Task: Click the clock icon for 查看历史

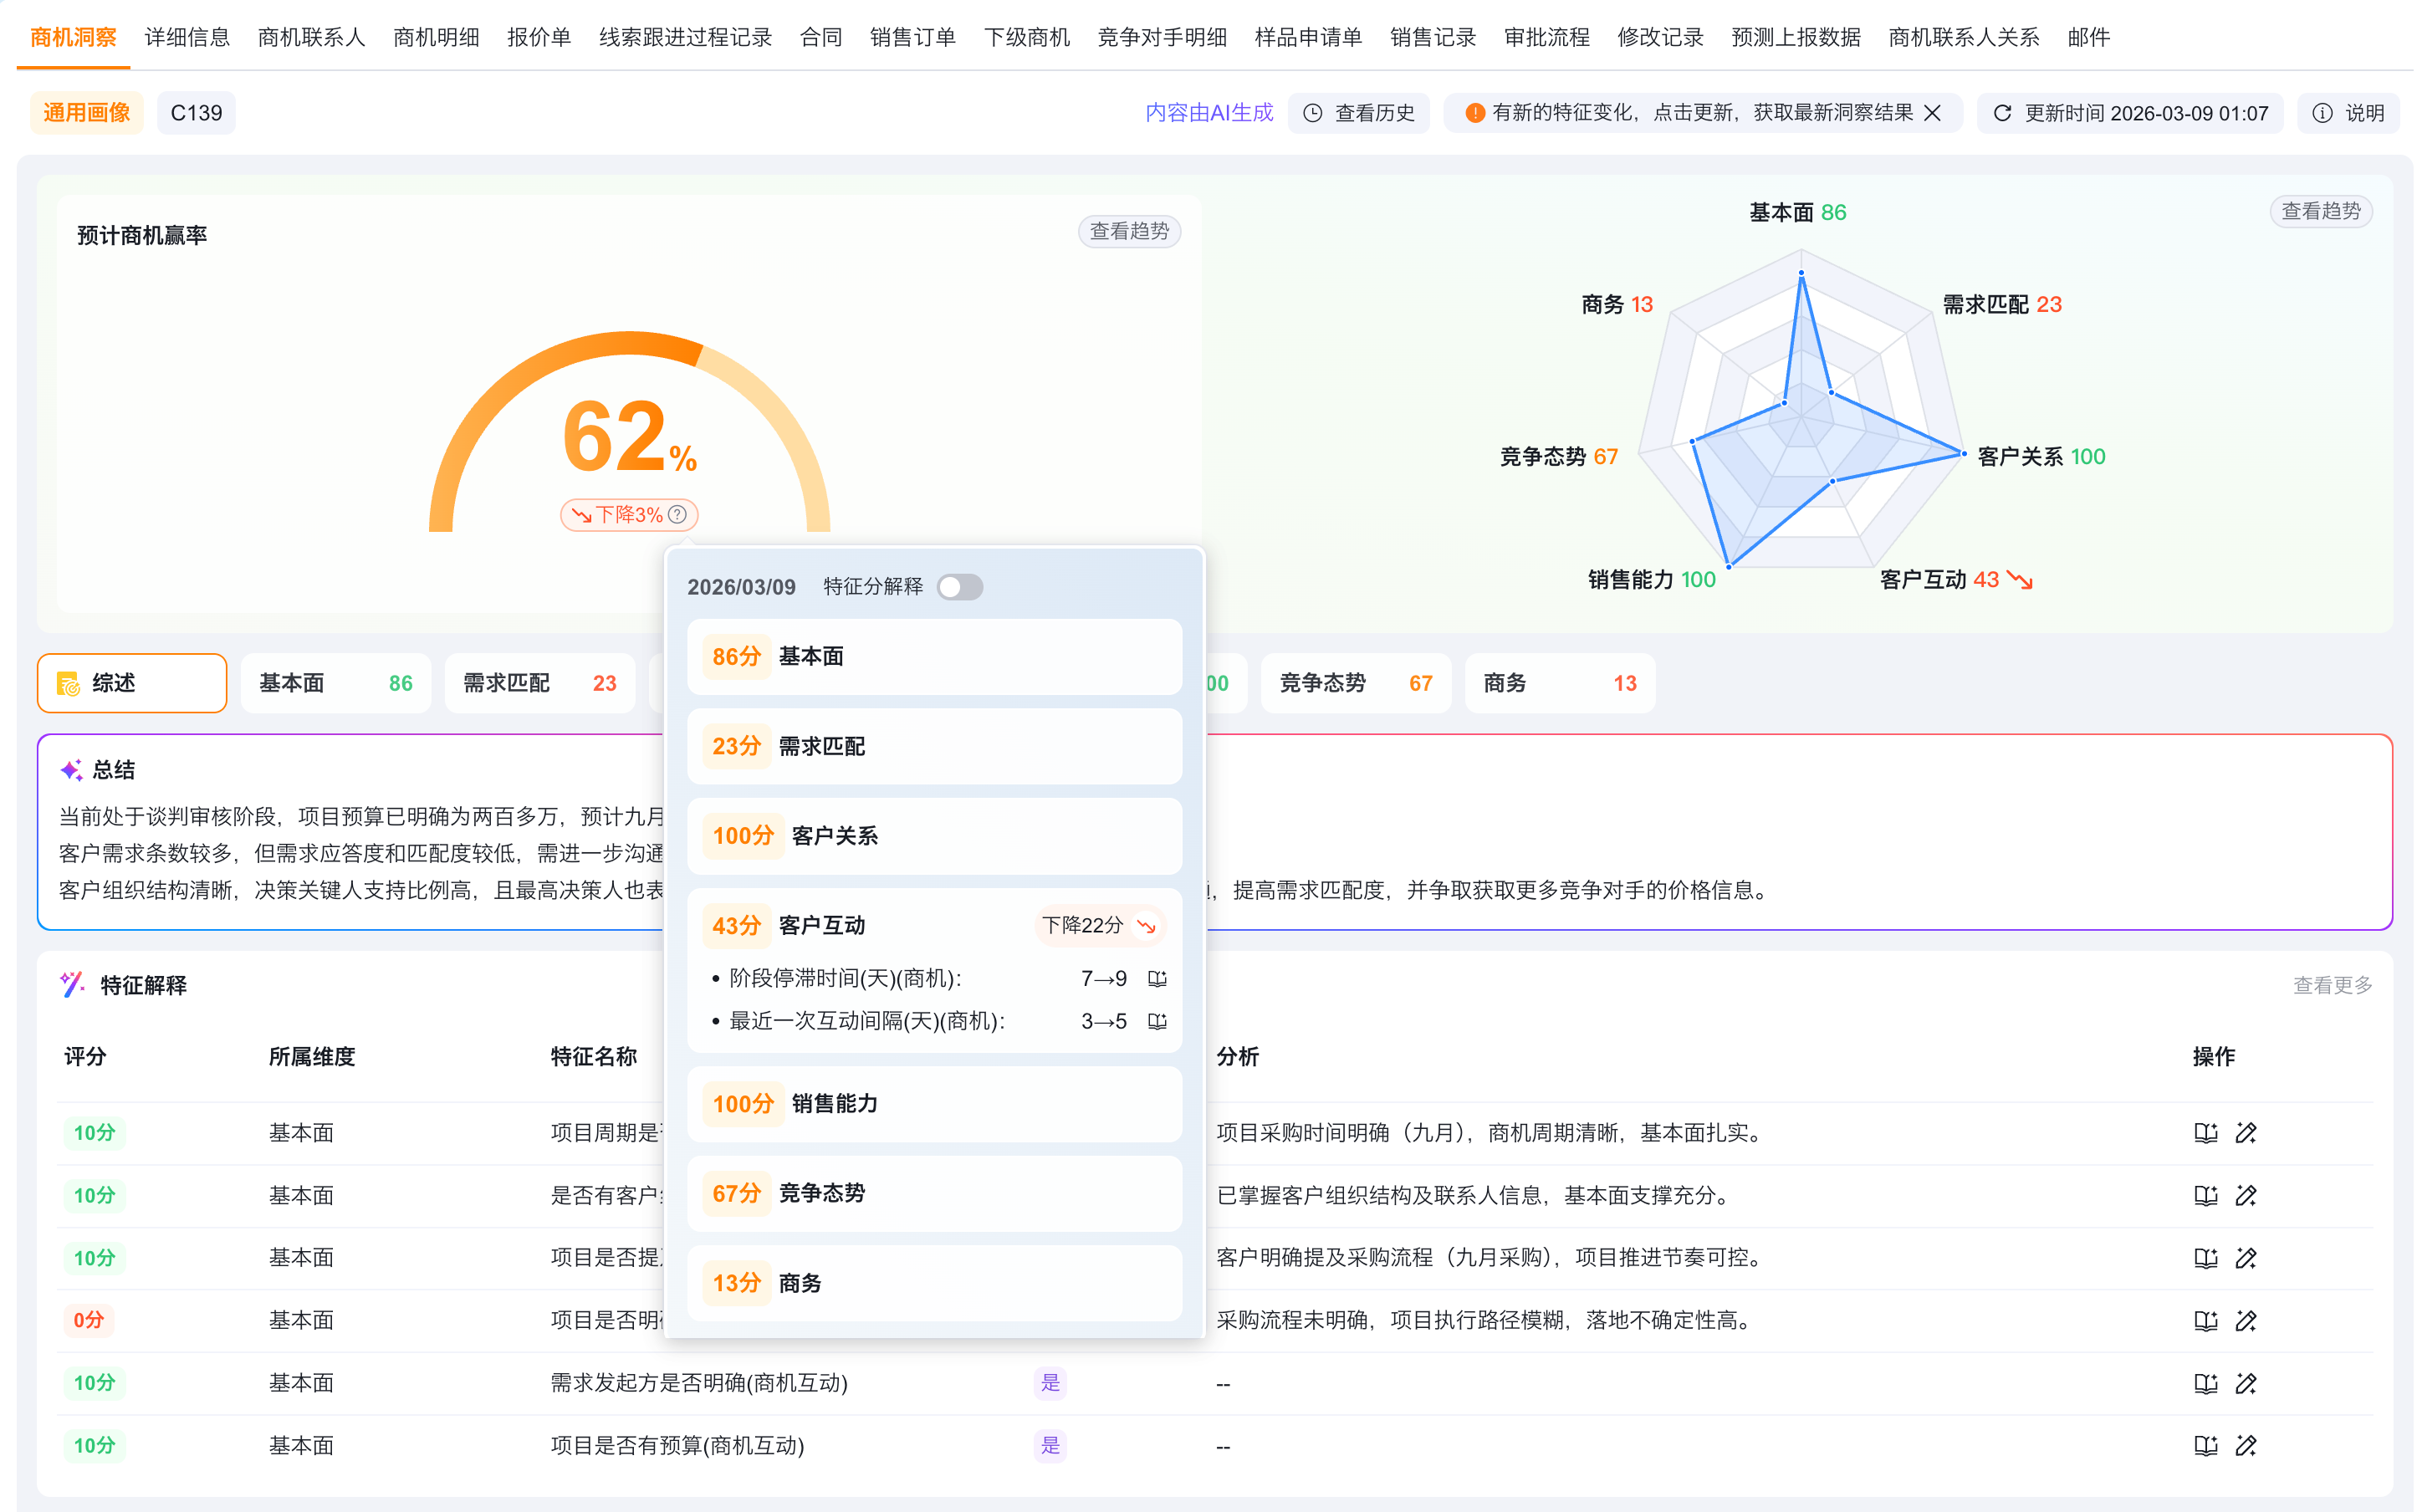Action: [1313, 113]
